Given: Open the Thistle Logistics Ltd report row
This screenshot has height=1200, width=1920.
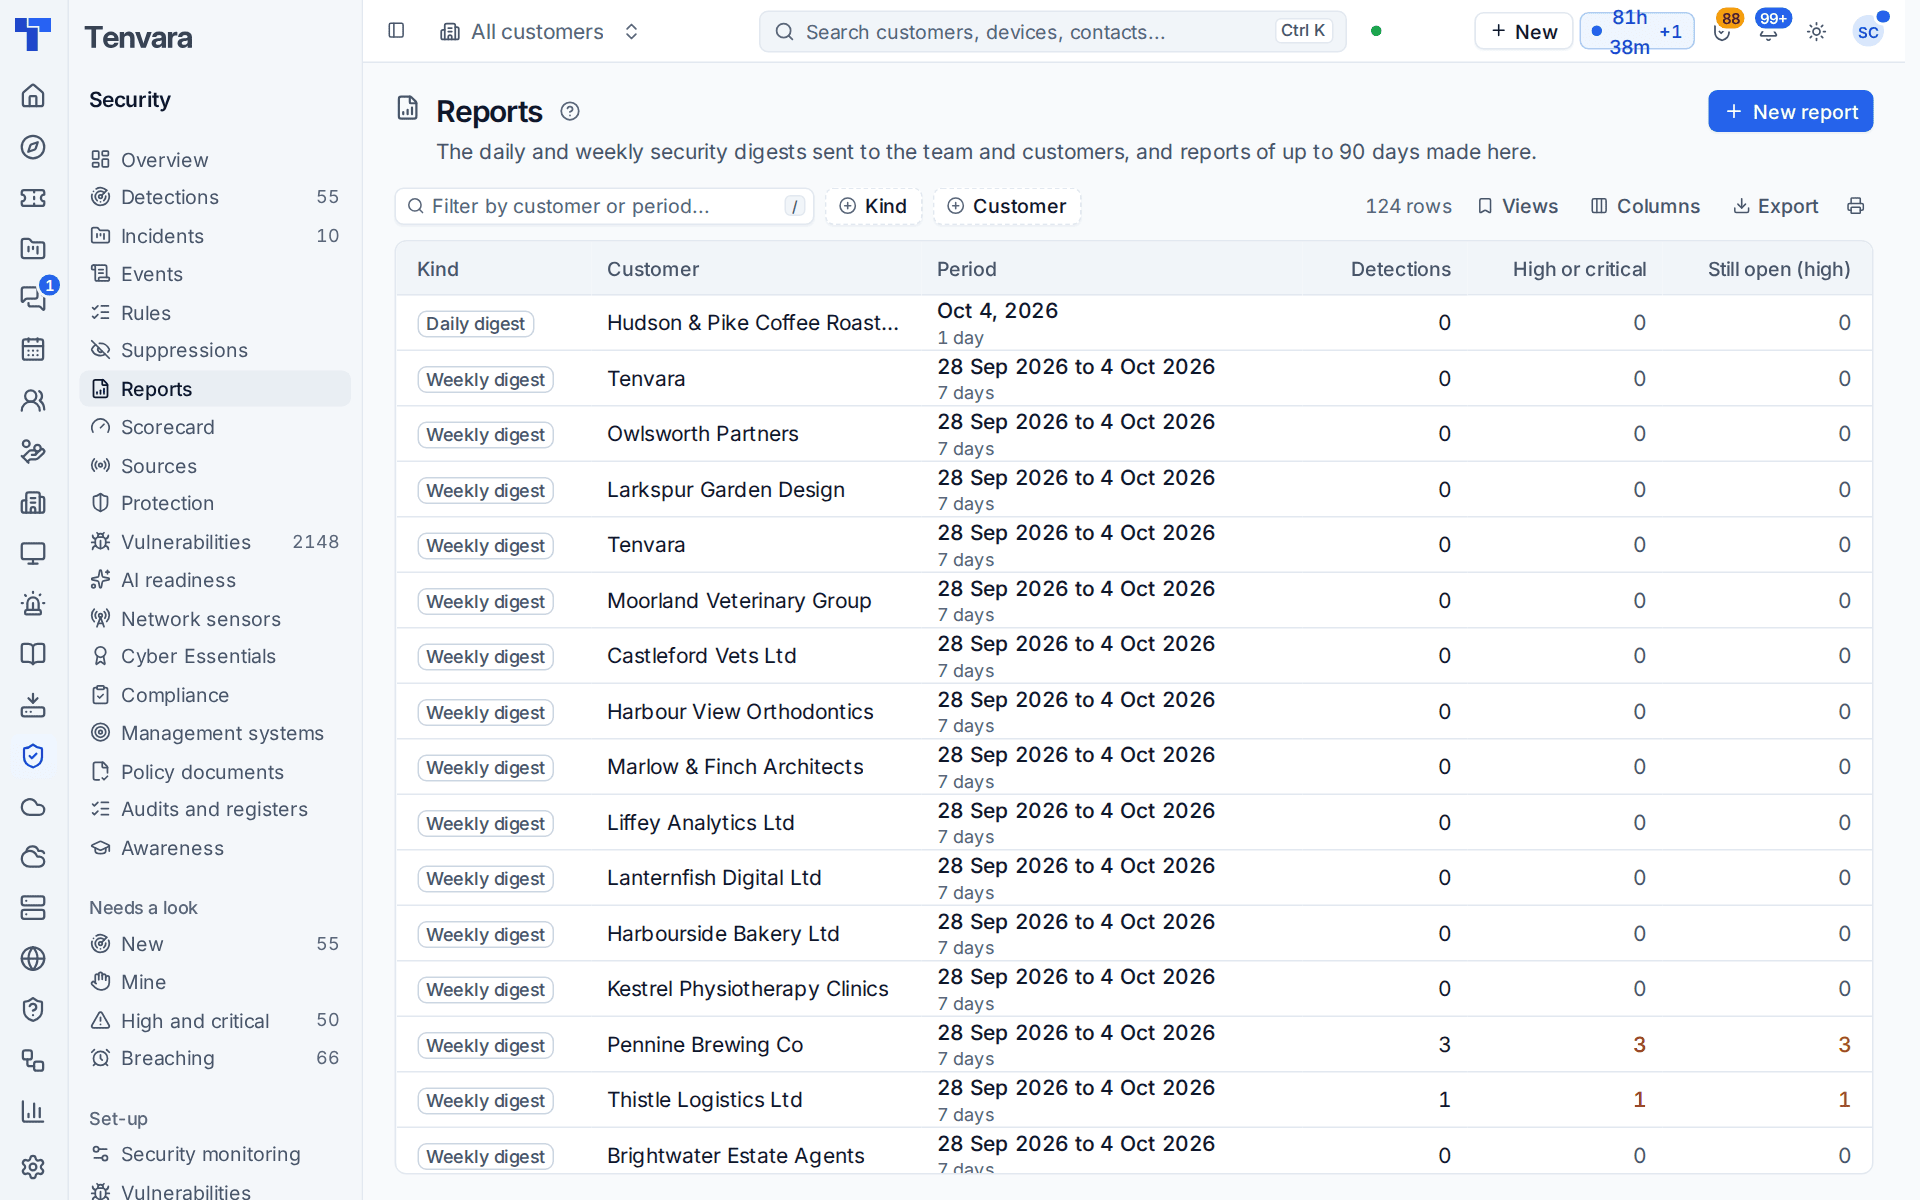Looking at the screenshot, I should (x=1133, y=1100).
